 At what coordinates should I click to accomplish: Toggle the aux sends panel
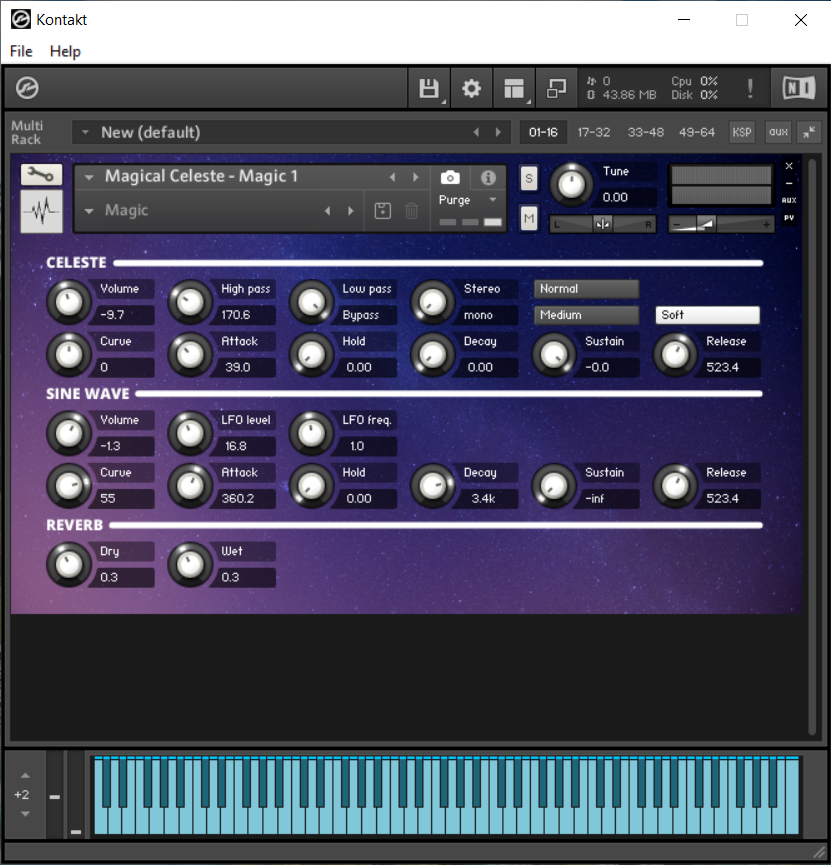tap(778, 132)
